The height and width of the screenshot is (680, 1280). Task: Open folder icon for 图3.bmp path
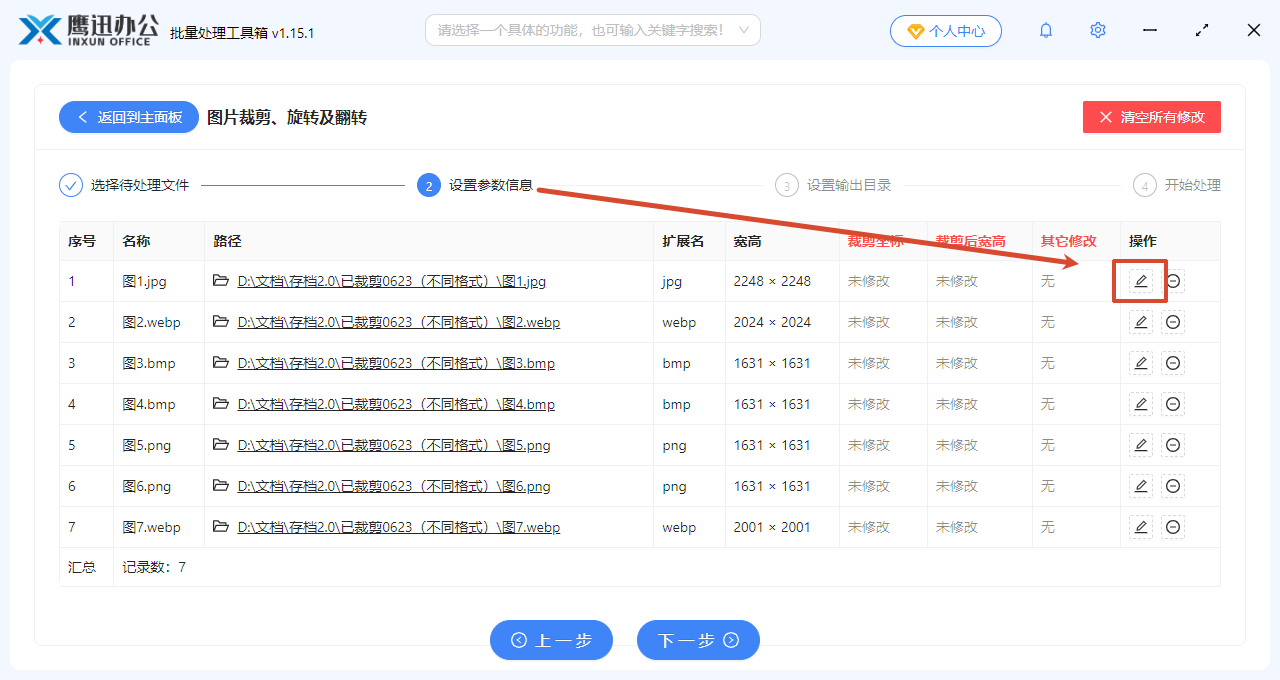221,363
